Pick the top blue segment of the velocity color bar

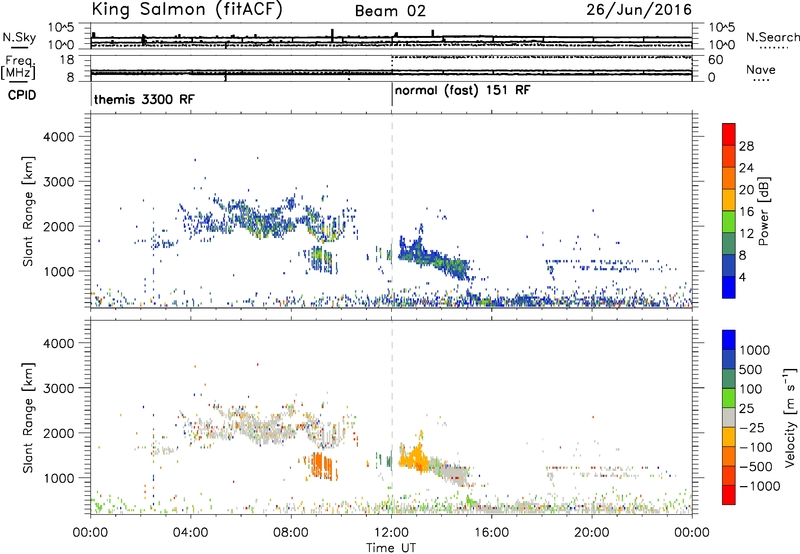tap(729, 340)
